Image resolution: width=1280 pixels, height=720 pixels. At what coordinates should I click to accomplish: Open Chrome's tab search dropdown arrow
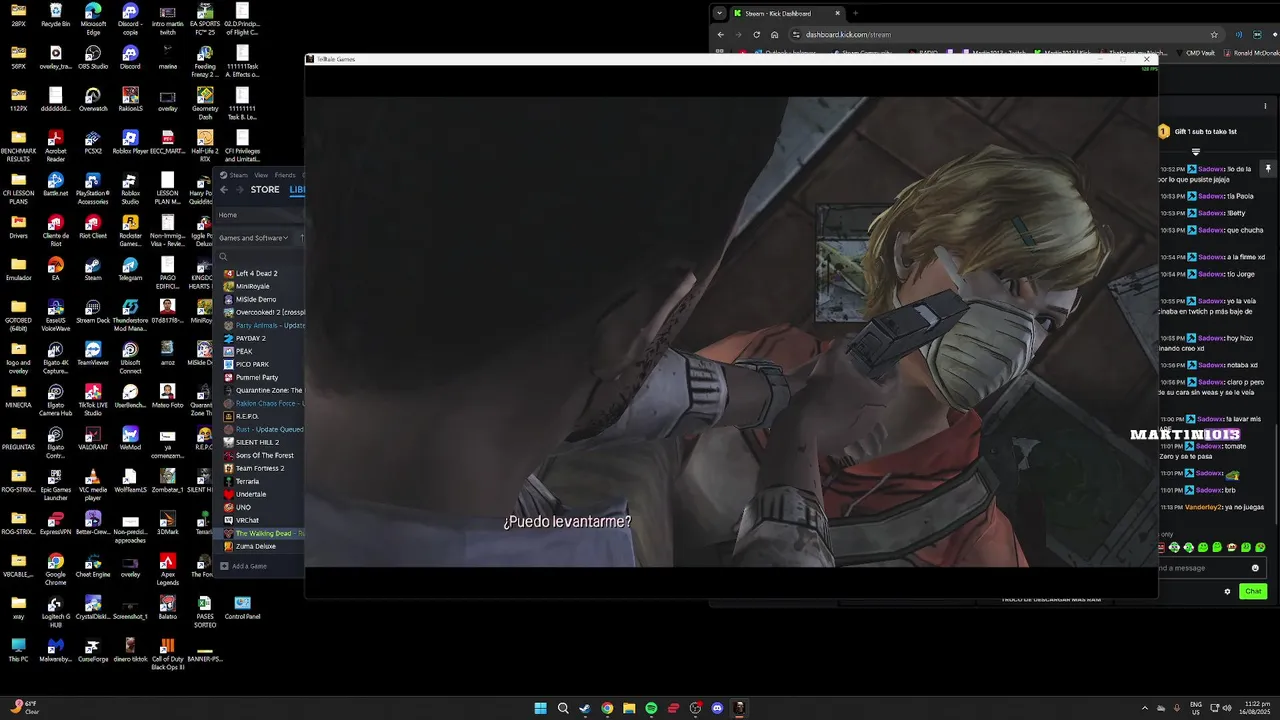pos(719,13)
